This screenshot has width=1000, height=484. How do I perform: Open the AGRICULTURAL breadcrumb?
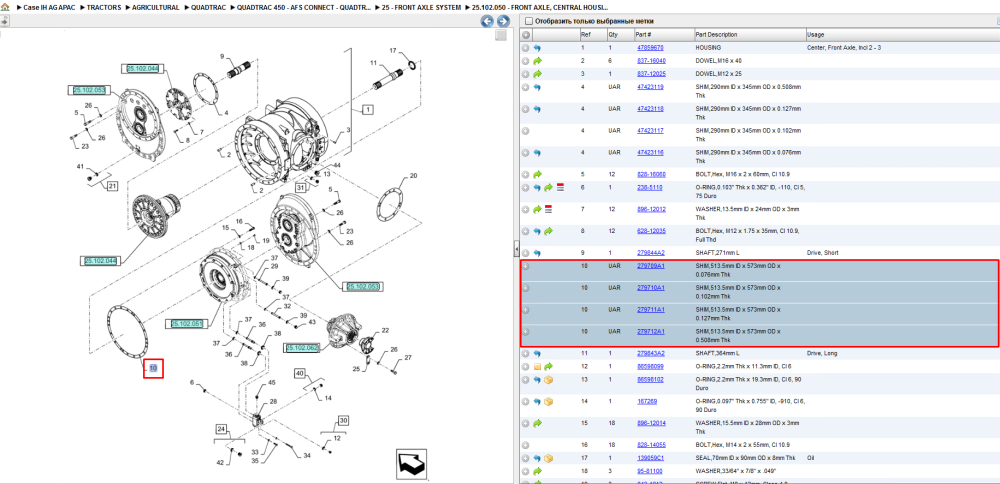[x=156, y=7]
